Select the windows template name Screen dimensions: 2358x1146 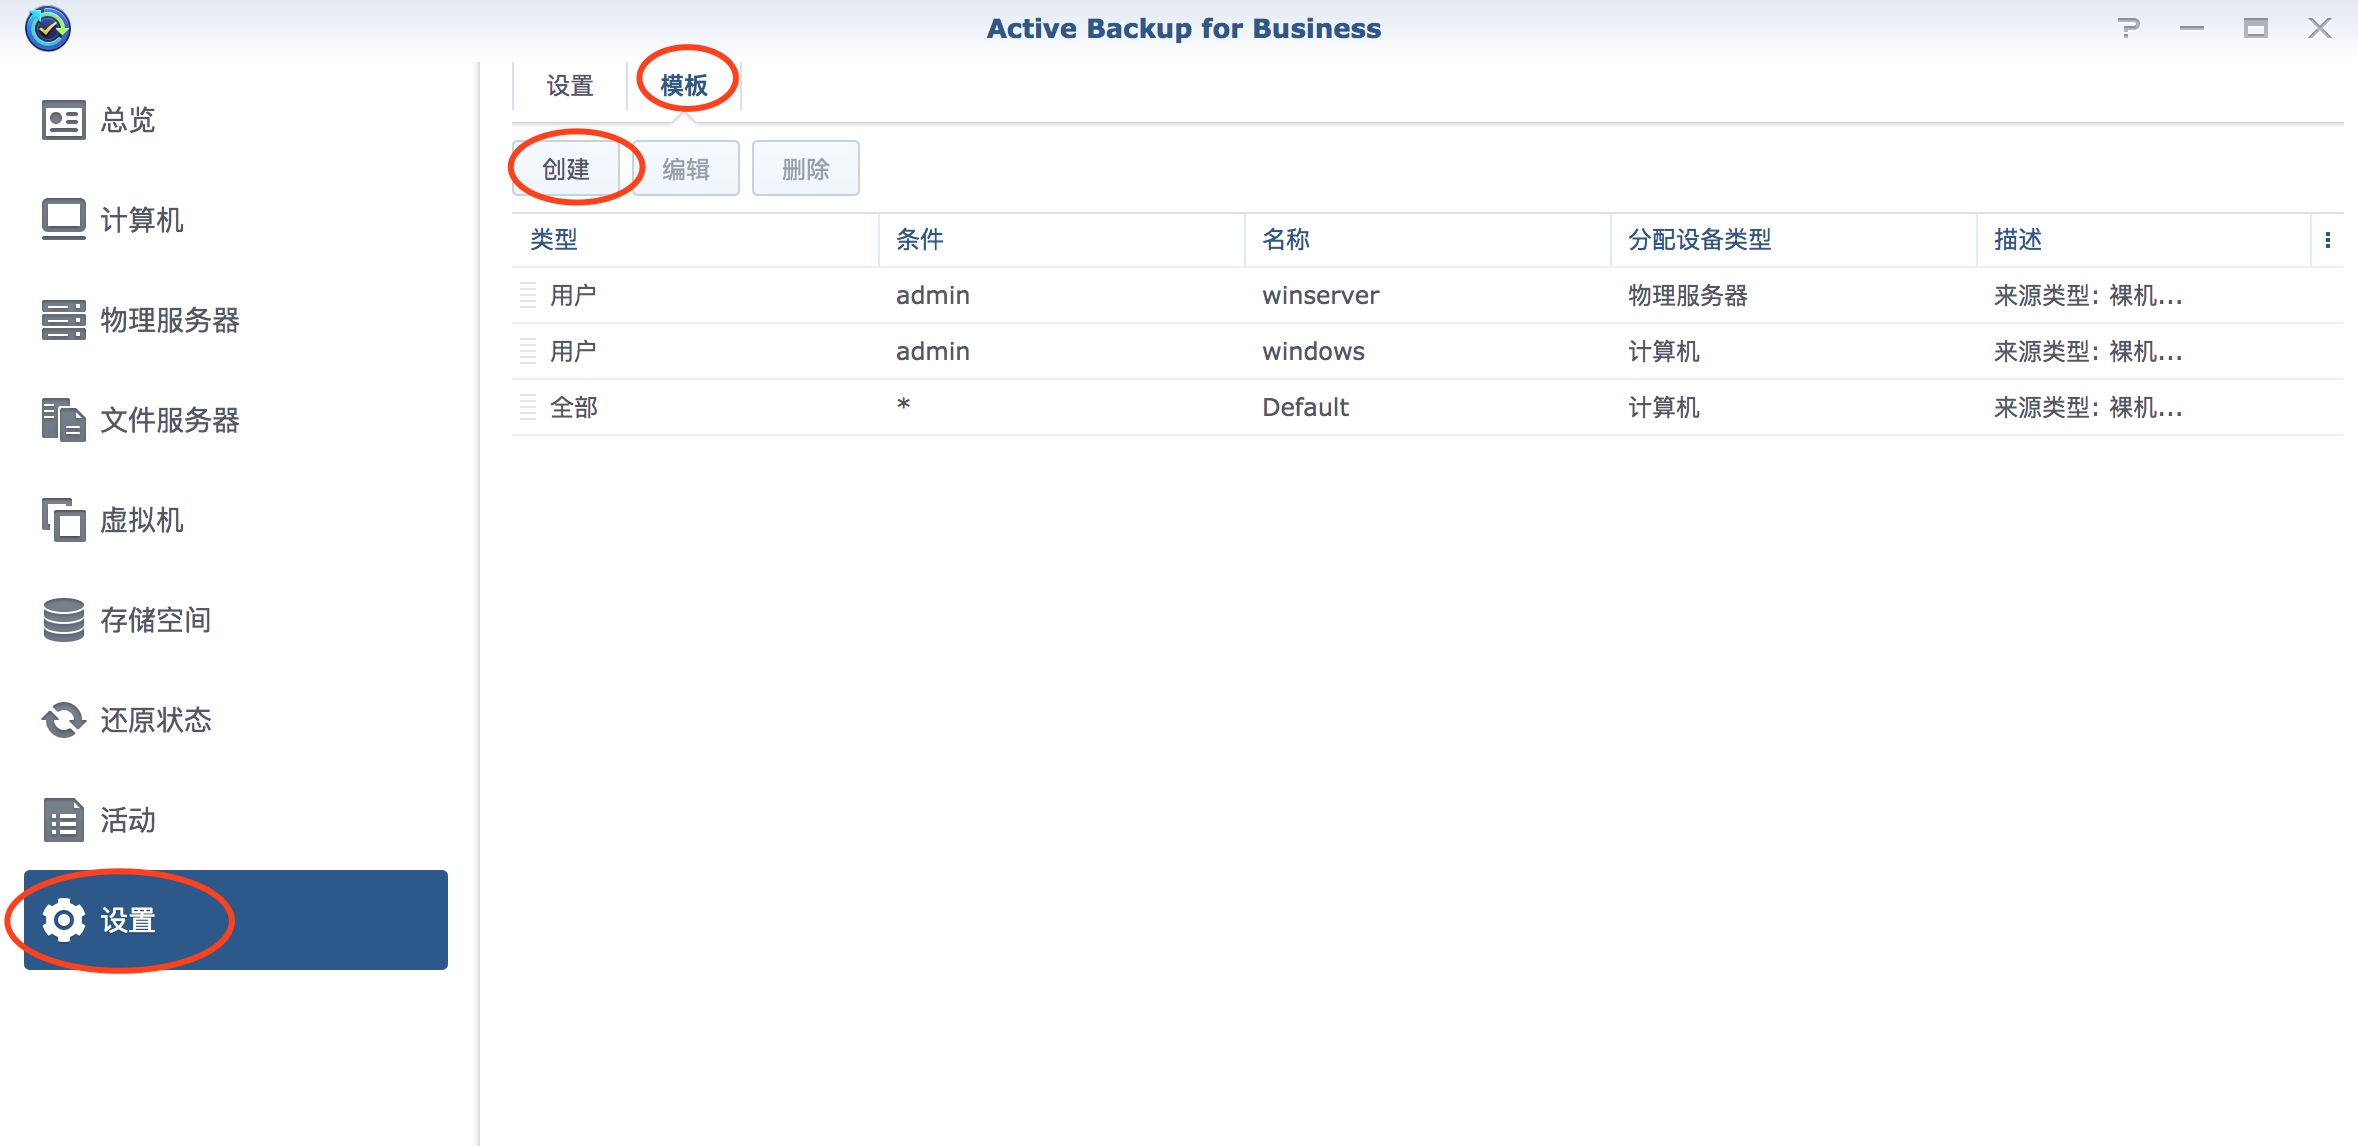click(1314, 351)
